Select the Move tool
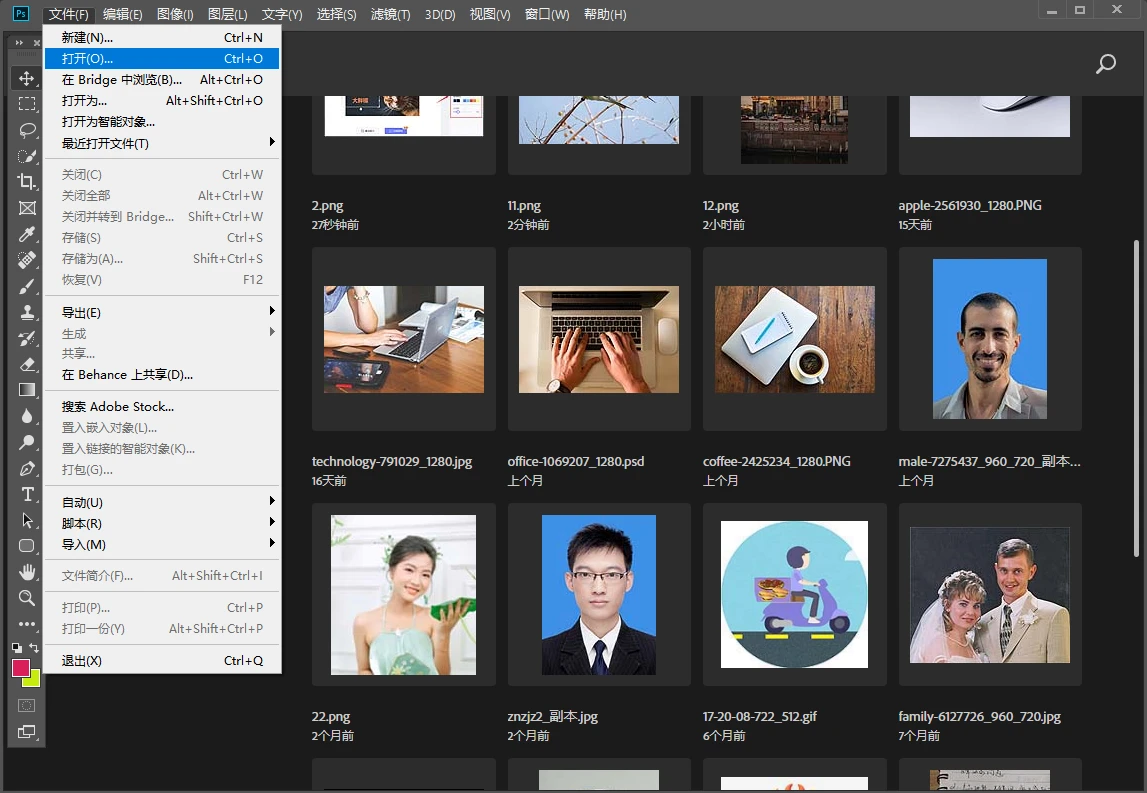 point(27,78)
